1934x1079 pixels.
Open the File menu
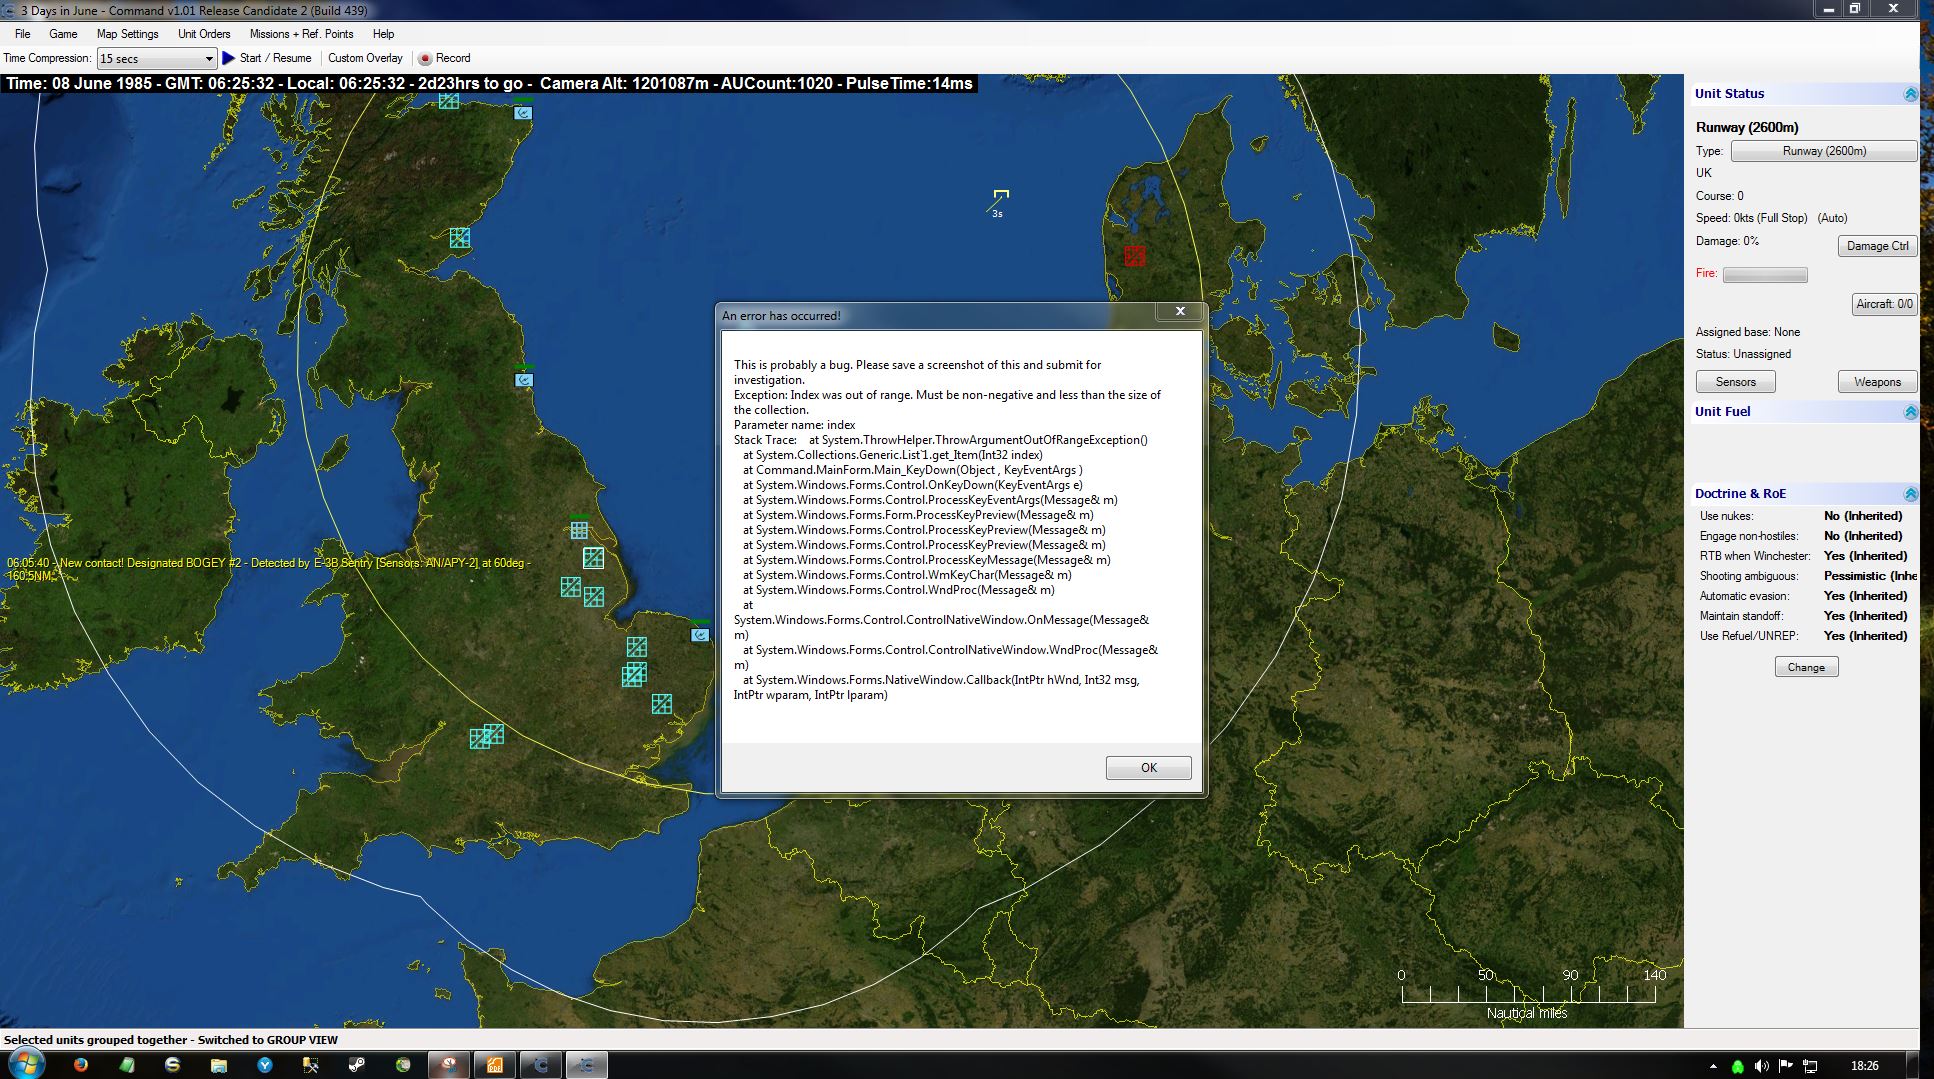pos(22,34)
